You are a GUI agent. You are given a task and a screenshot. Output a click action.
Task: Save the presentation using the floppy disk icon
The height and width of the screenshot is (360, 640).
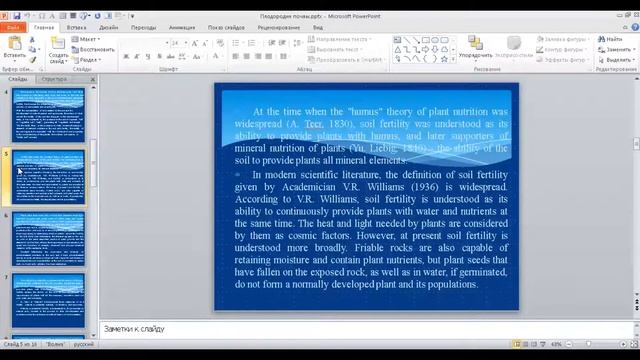pyautogui.click(x=17, y=16)
